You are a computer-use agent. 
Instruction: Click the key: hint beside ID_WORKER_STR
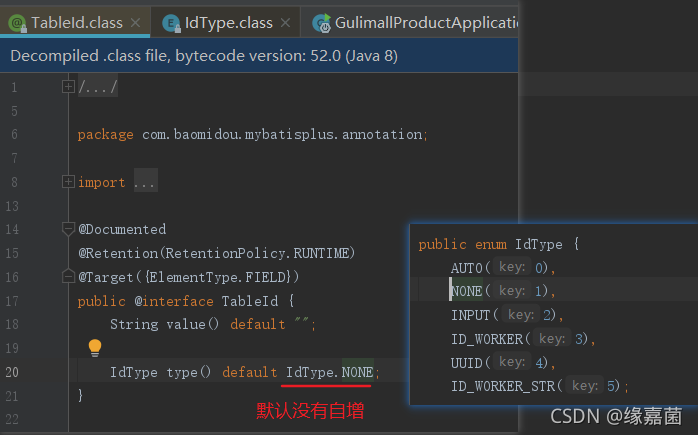tap(584, 385)
